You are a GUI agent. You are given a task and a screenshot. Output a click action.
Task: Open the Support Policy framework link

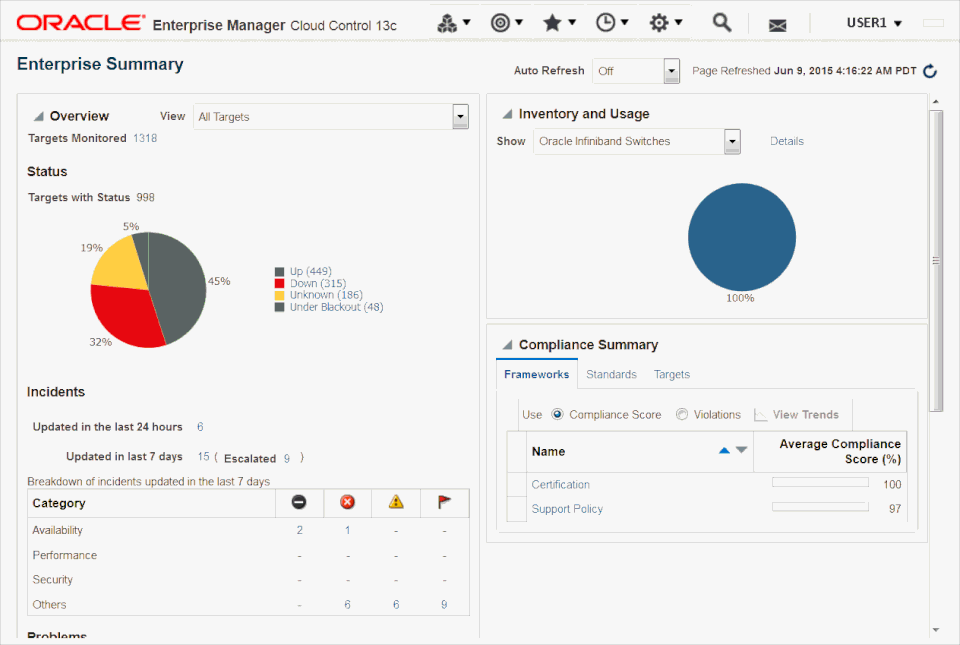pyautogui.click(x=567, y=509)
